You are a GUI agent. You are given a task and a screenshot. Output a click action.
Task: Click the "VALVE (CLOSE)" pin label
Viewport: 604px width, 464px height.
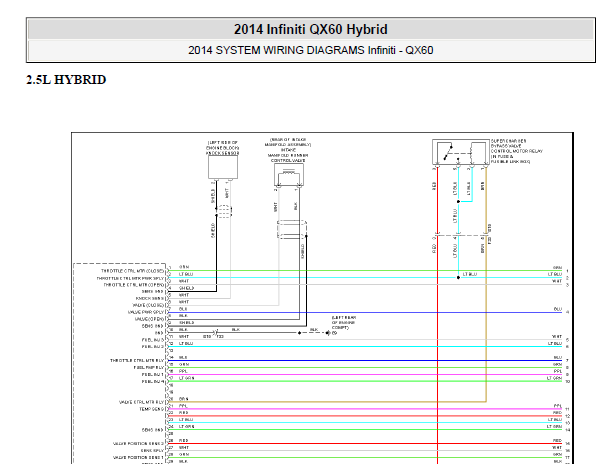(148, 305)
